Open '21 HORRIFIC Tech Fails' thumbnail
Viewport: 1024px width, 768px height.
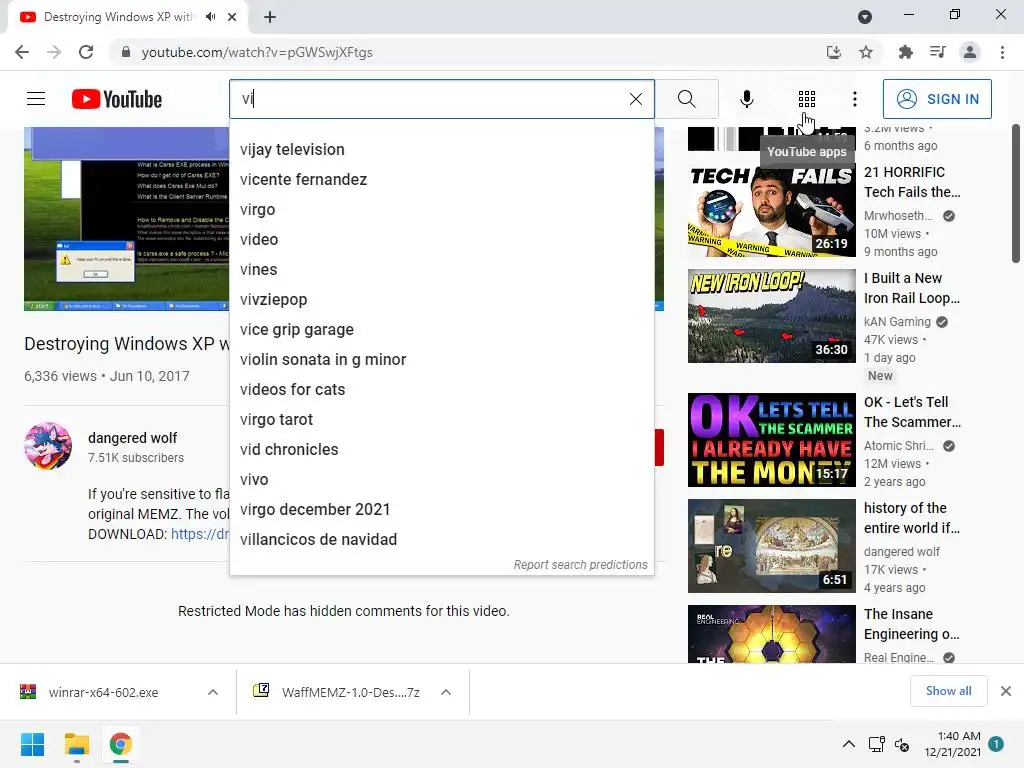pos(771,210)
